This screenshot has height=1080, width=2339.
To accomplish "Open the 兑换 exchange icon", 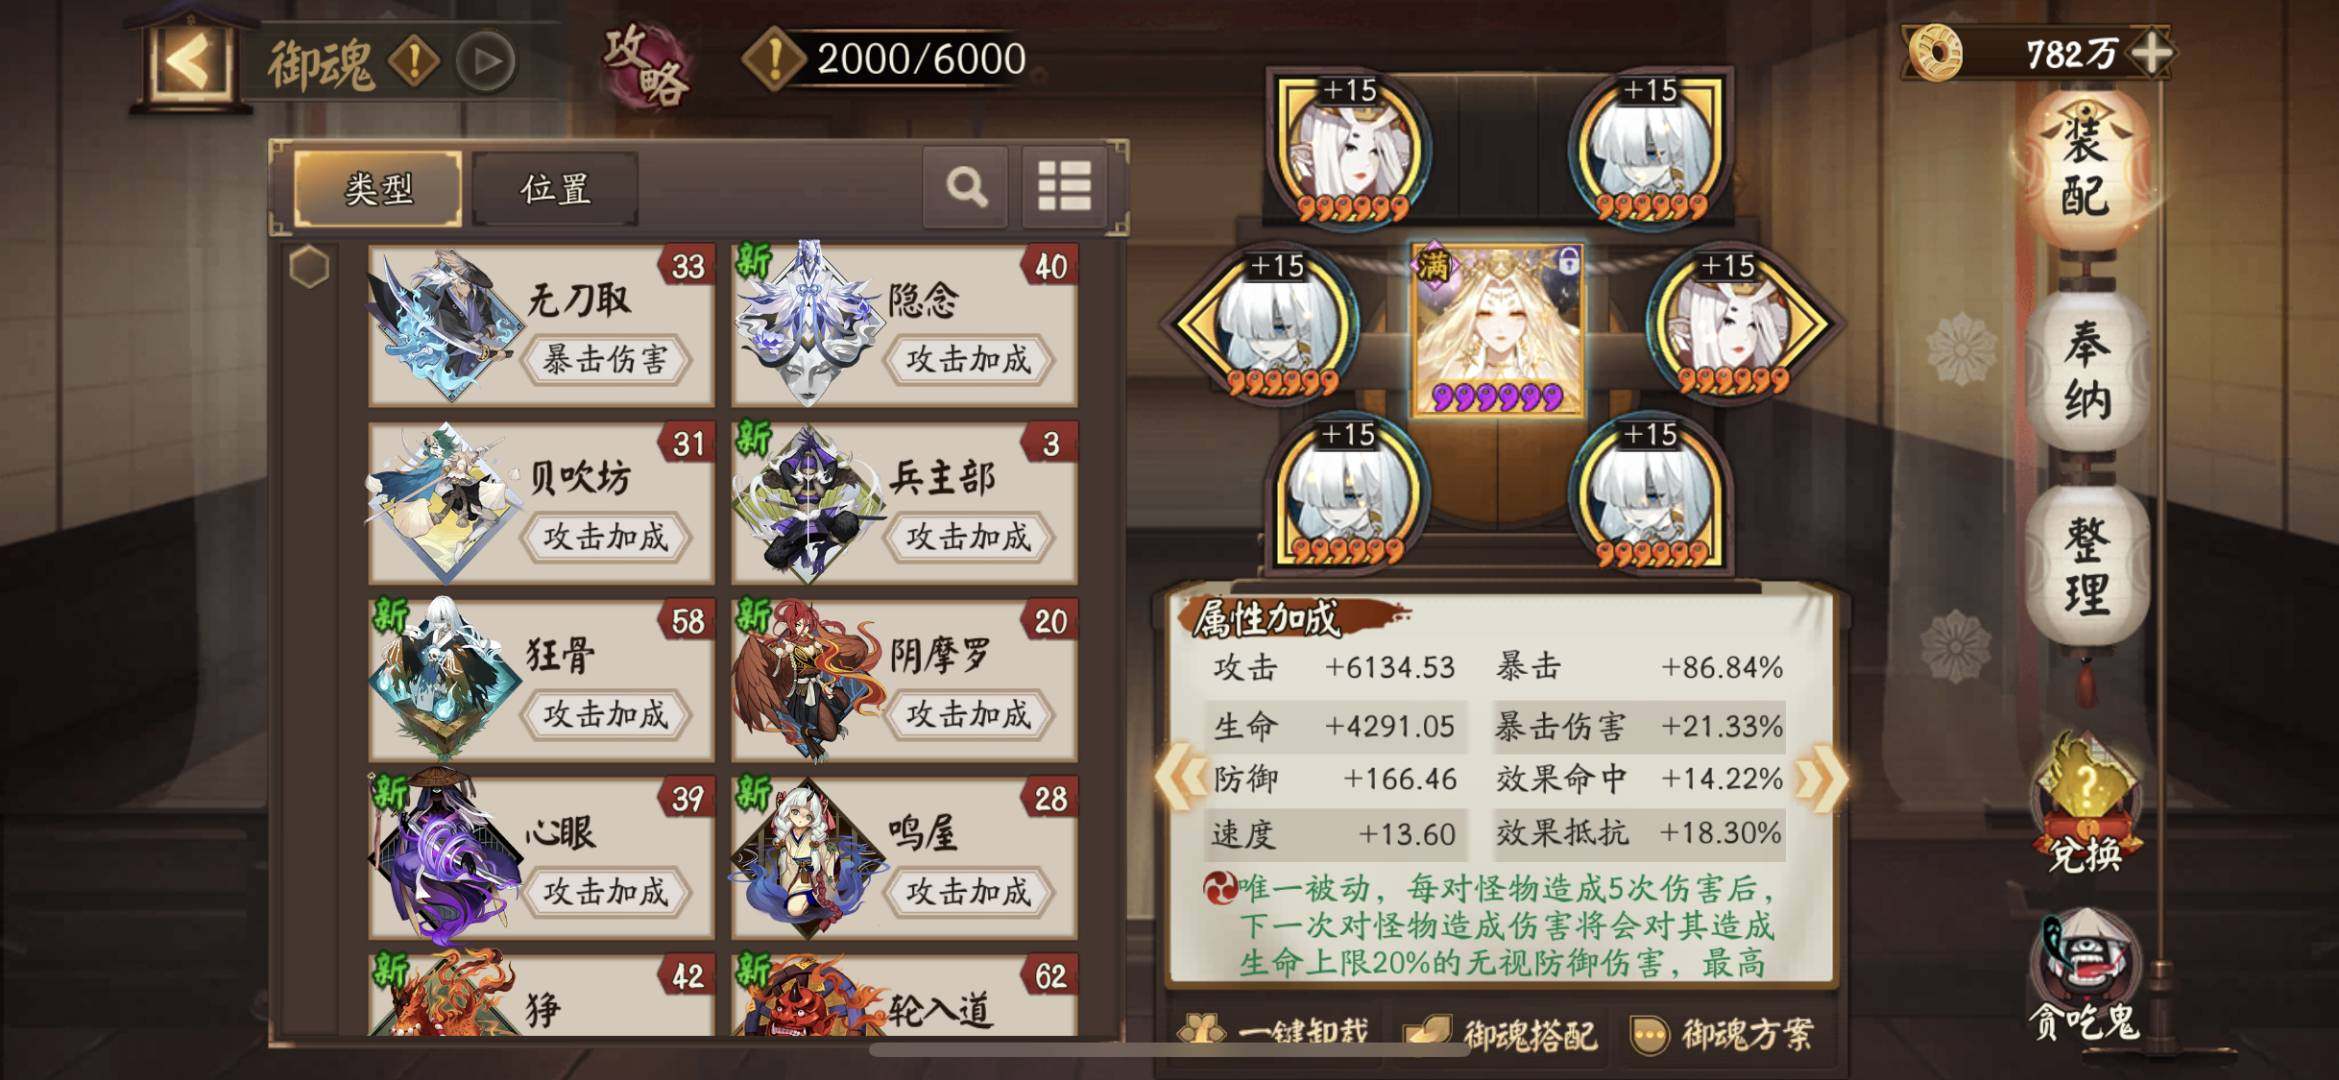I will (x=2086, y=805).
